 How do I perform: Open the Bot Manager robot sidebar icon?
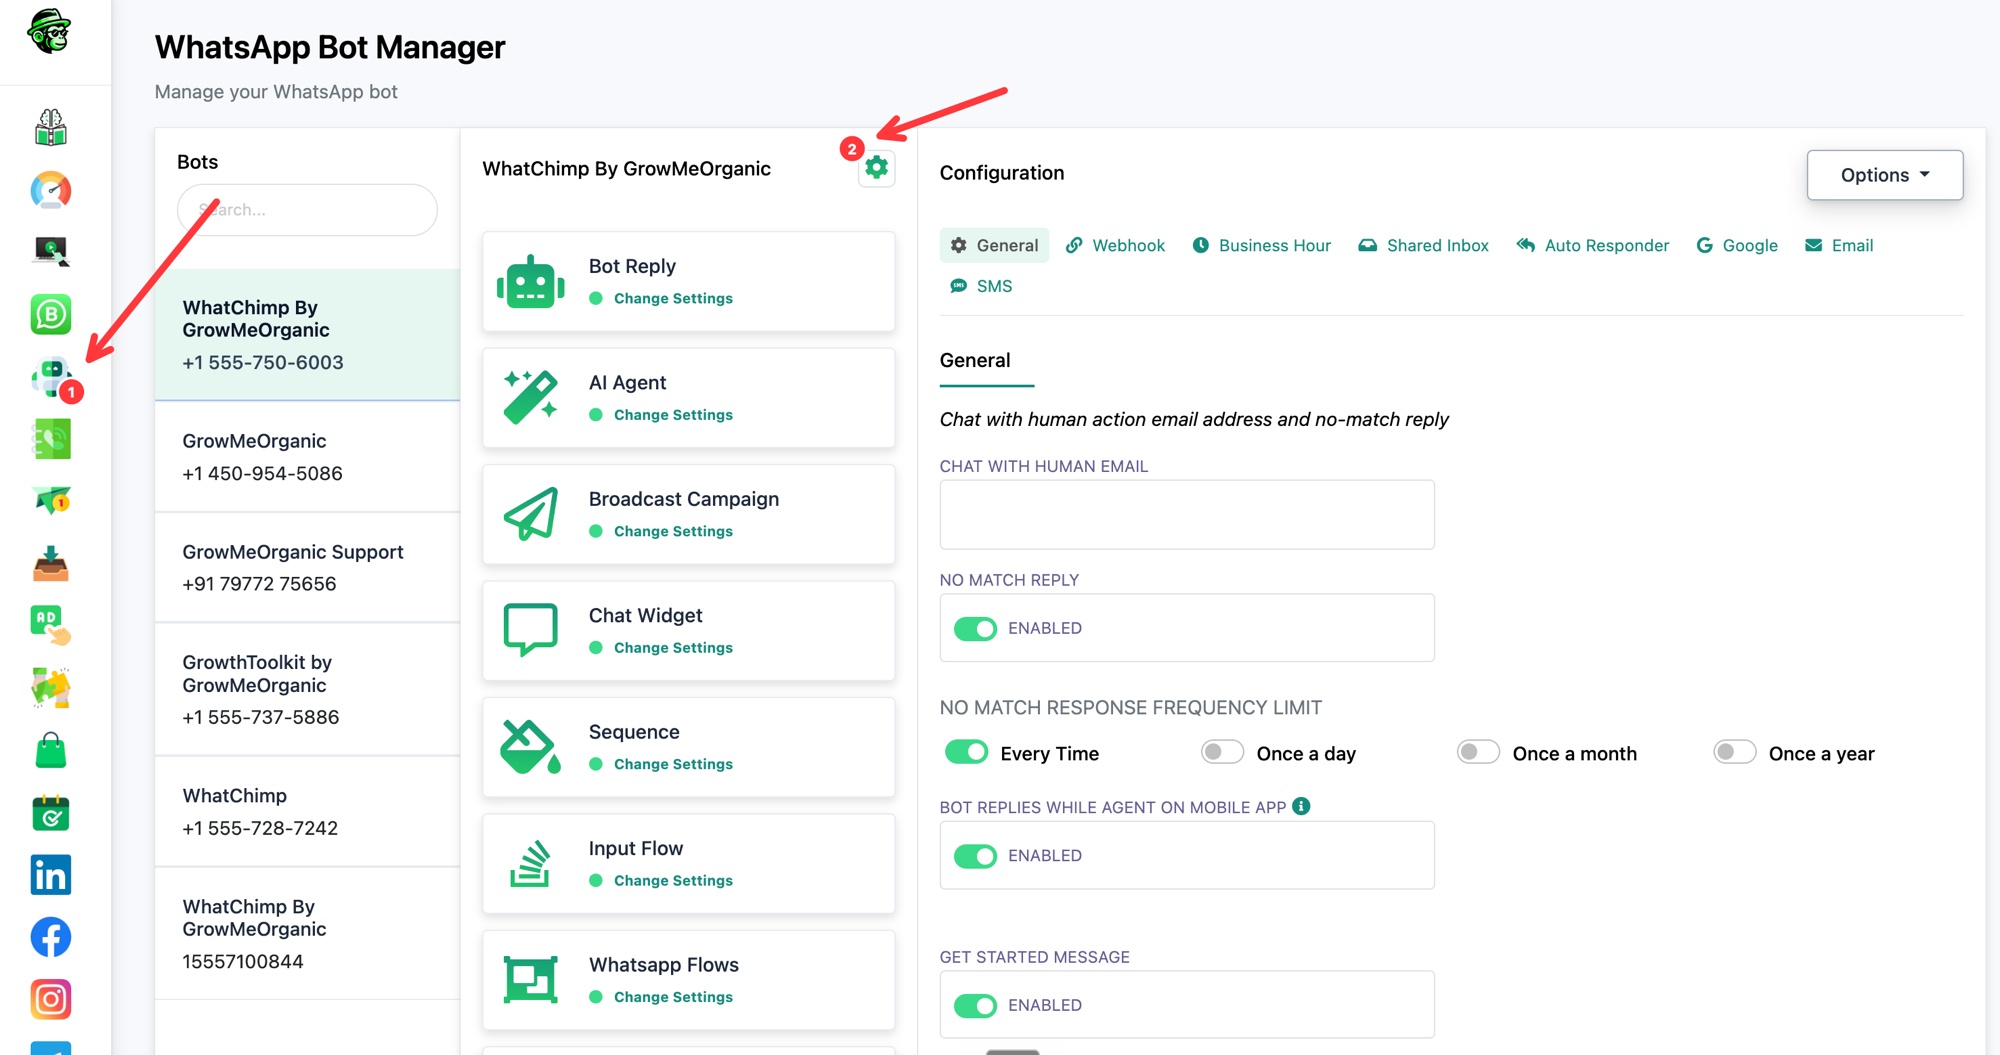[x=51, y=377]
